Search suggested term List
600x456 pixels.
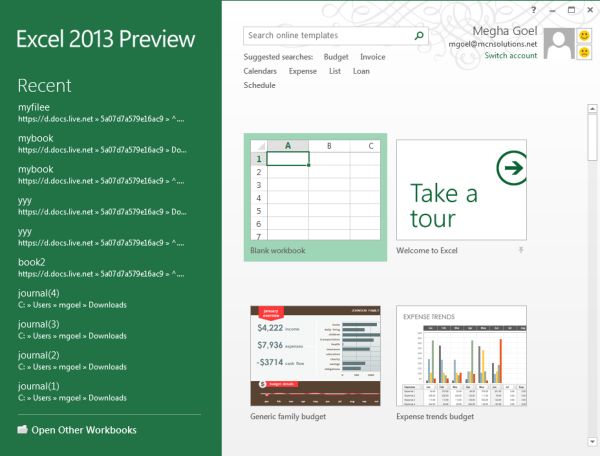(x=335, y=71)
